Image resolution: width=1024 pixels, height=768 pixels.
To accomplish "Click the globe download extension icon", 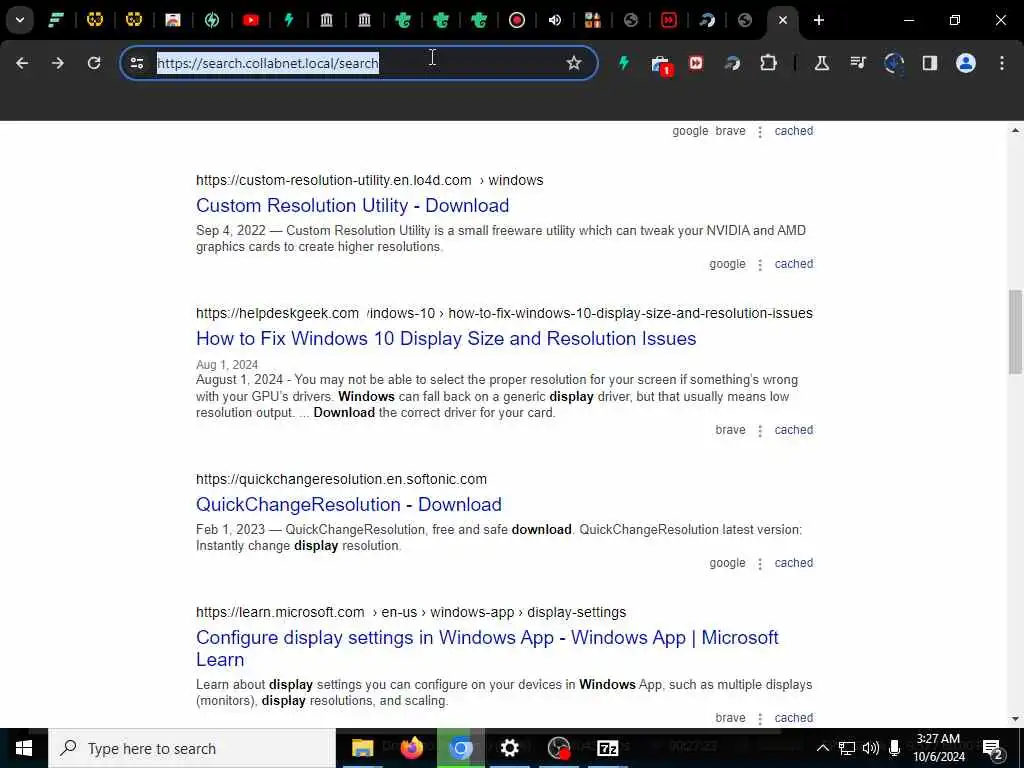I will (x=894, y=63).
